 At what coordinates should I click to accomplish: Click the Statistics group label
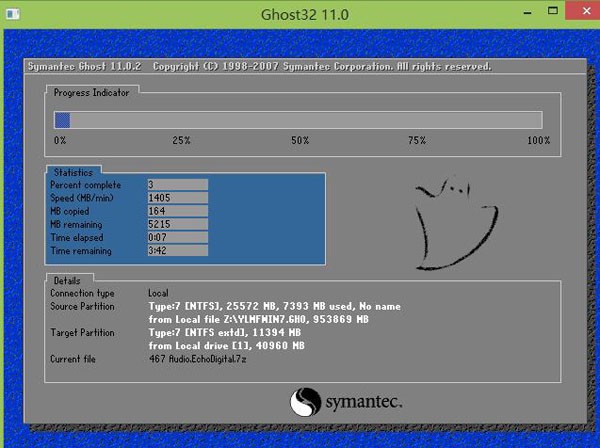[73, 173]
